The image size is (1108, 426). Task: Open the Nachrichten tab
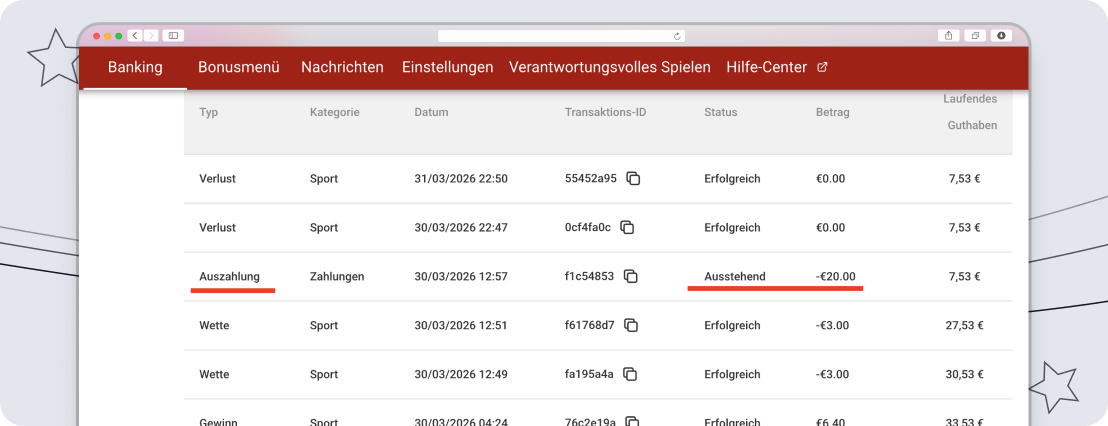point(342,67)
